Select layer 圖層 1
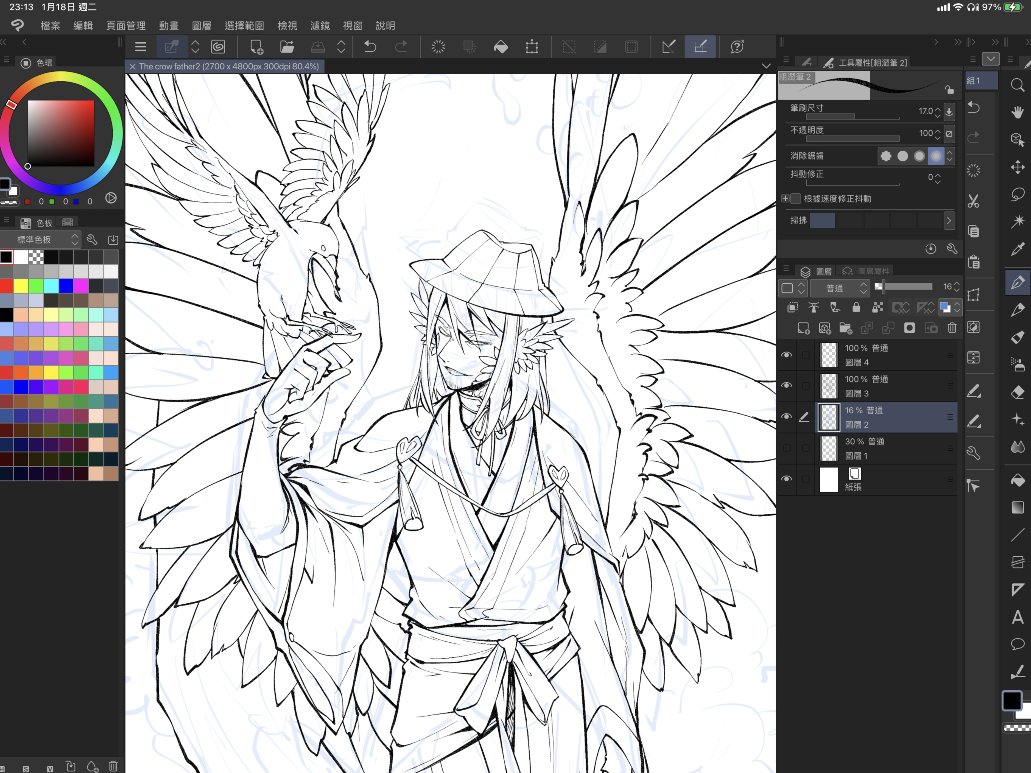This screenshot has width=1031, height=773. pyautogui.click(x=886, y=448)
